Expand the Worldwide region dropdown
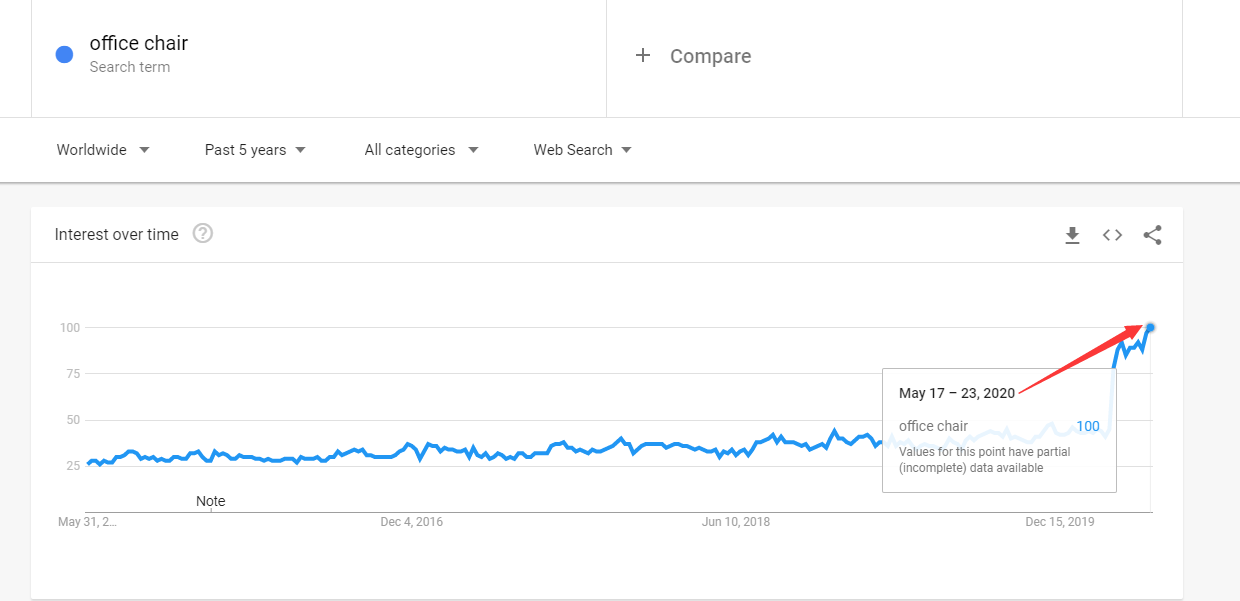Screen dimensions: 1240x601 [103, 150]
